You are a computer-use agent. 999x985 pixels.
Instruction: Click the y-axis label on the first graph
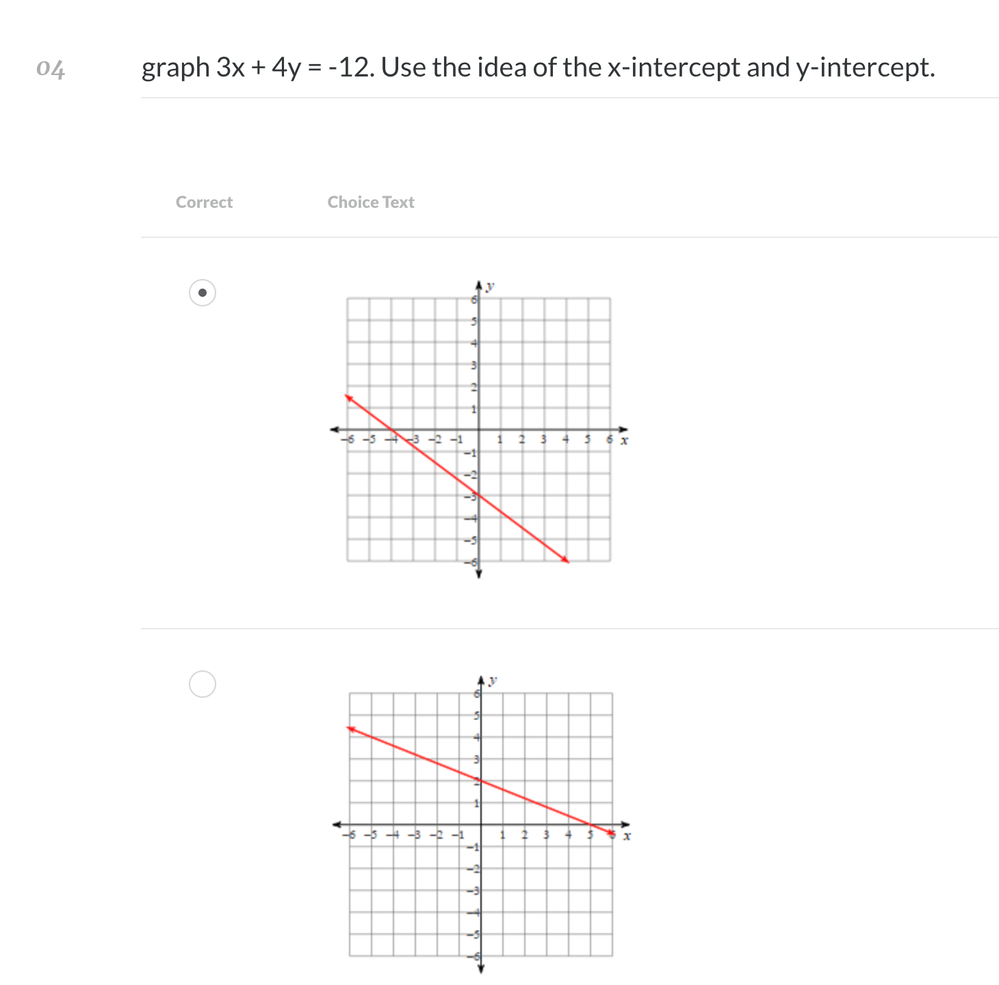[490, 288]
